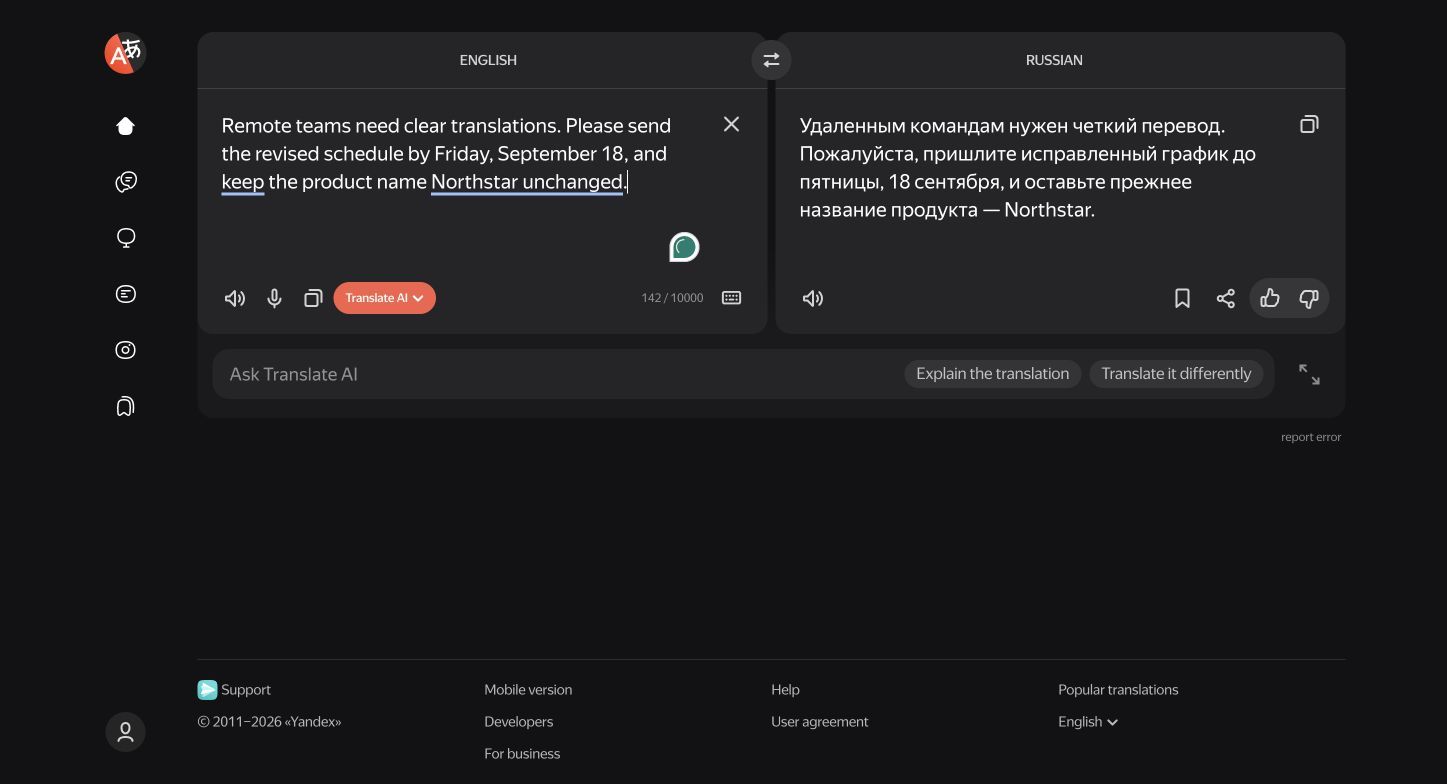Listen to the Russian translation

click(x=813, y=298)
